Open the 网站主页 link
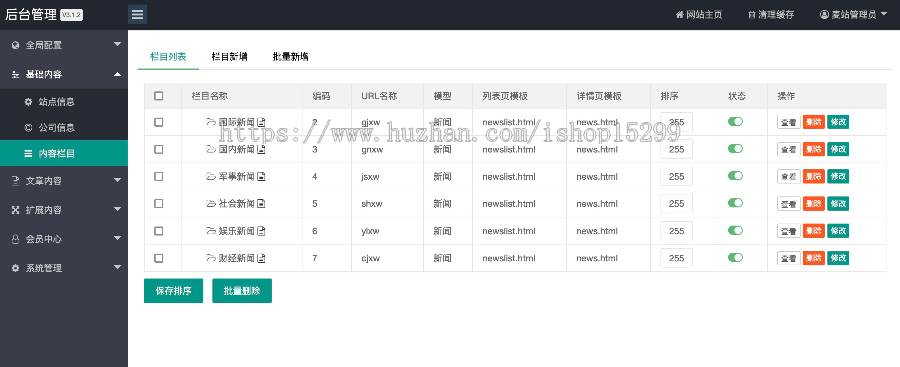This screenshot has height=367, width=900. [699, 15]
